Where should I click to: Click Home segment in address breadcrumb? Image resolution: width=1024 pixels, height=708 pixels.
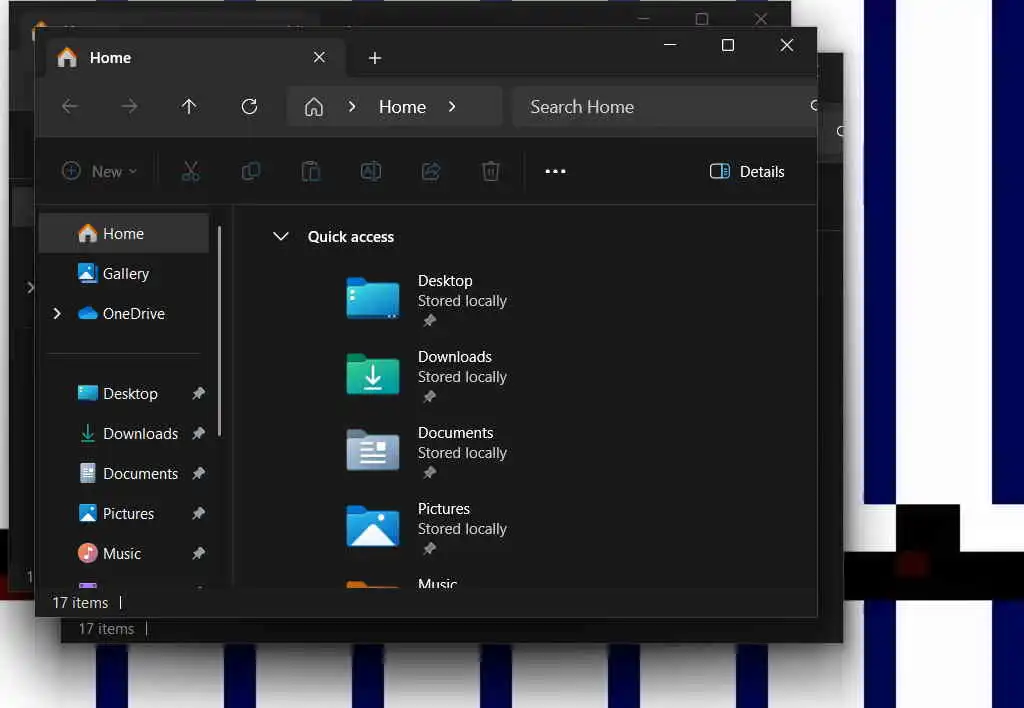[x=402, y=106]
